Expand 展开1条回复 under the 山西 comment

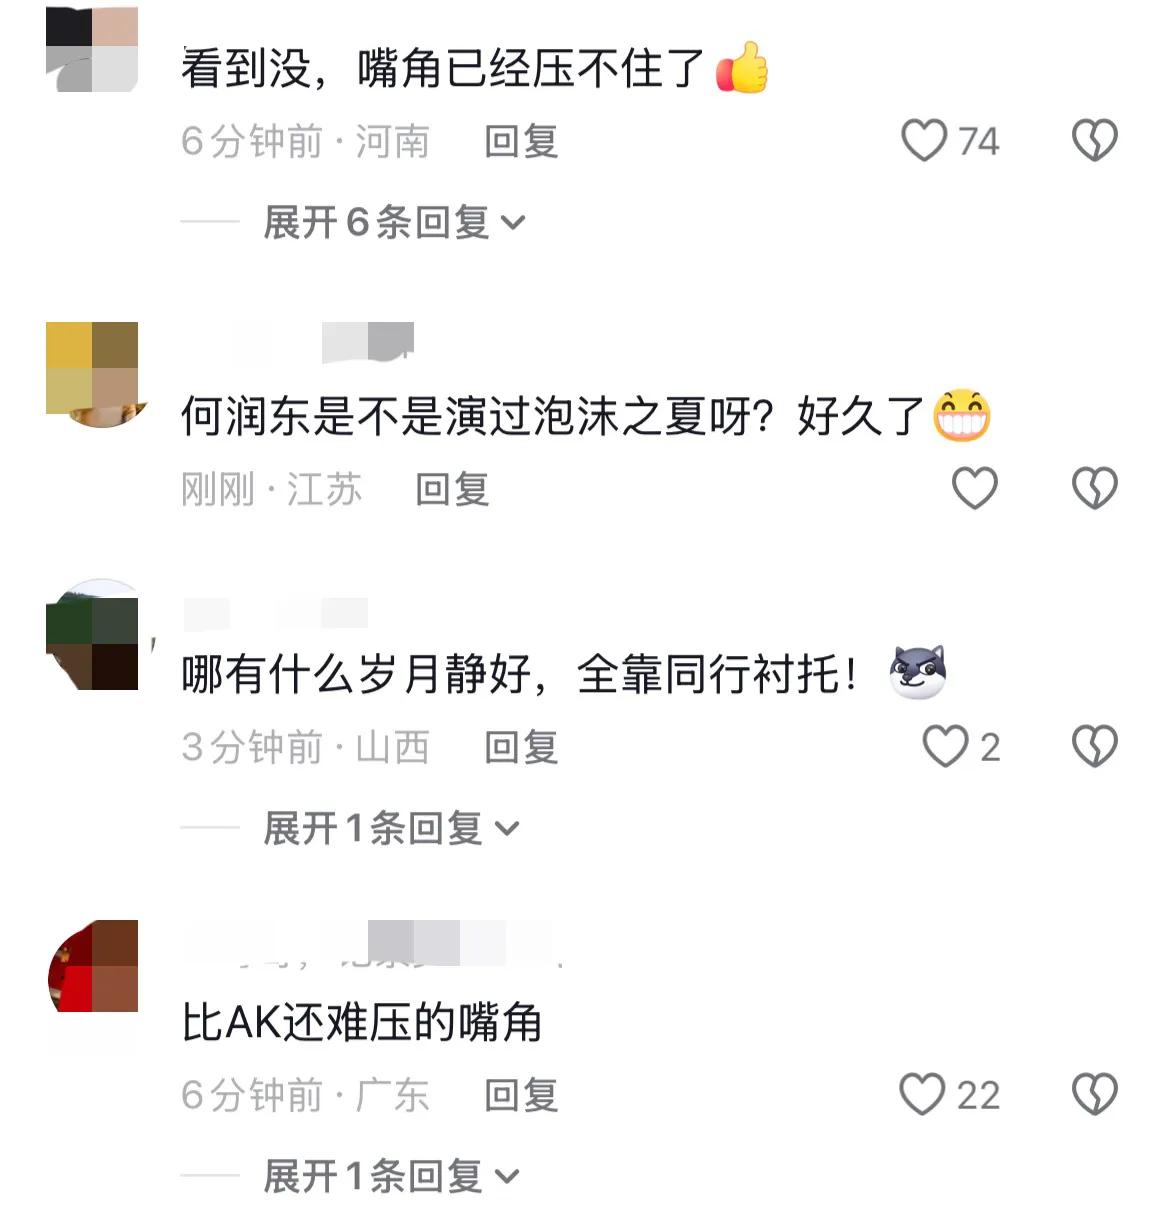(391, 828)
